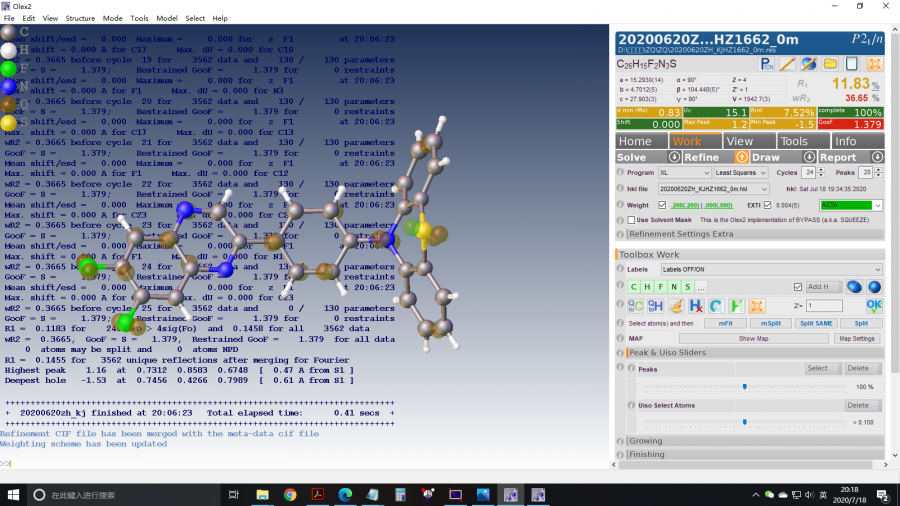Switch to the View tab
The width and height of the screenshot is (900, 506).
click(x=738, y=141)
